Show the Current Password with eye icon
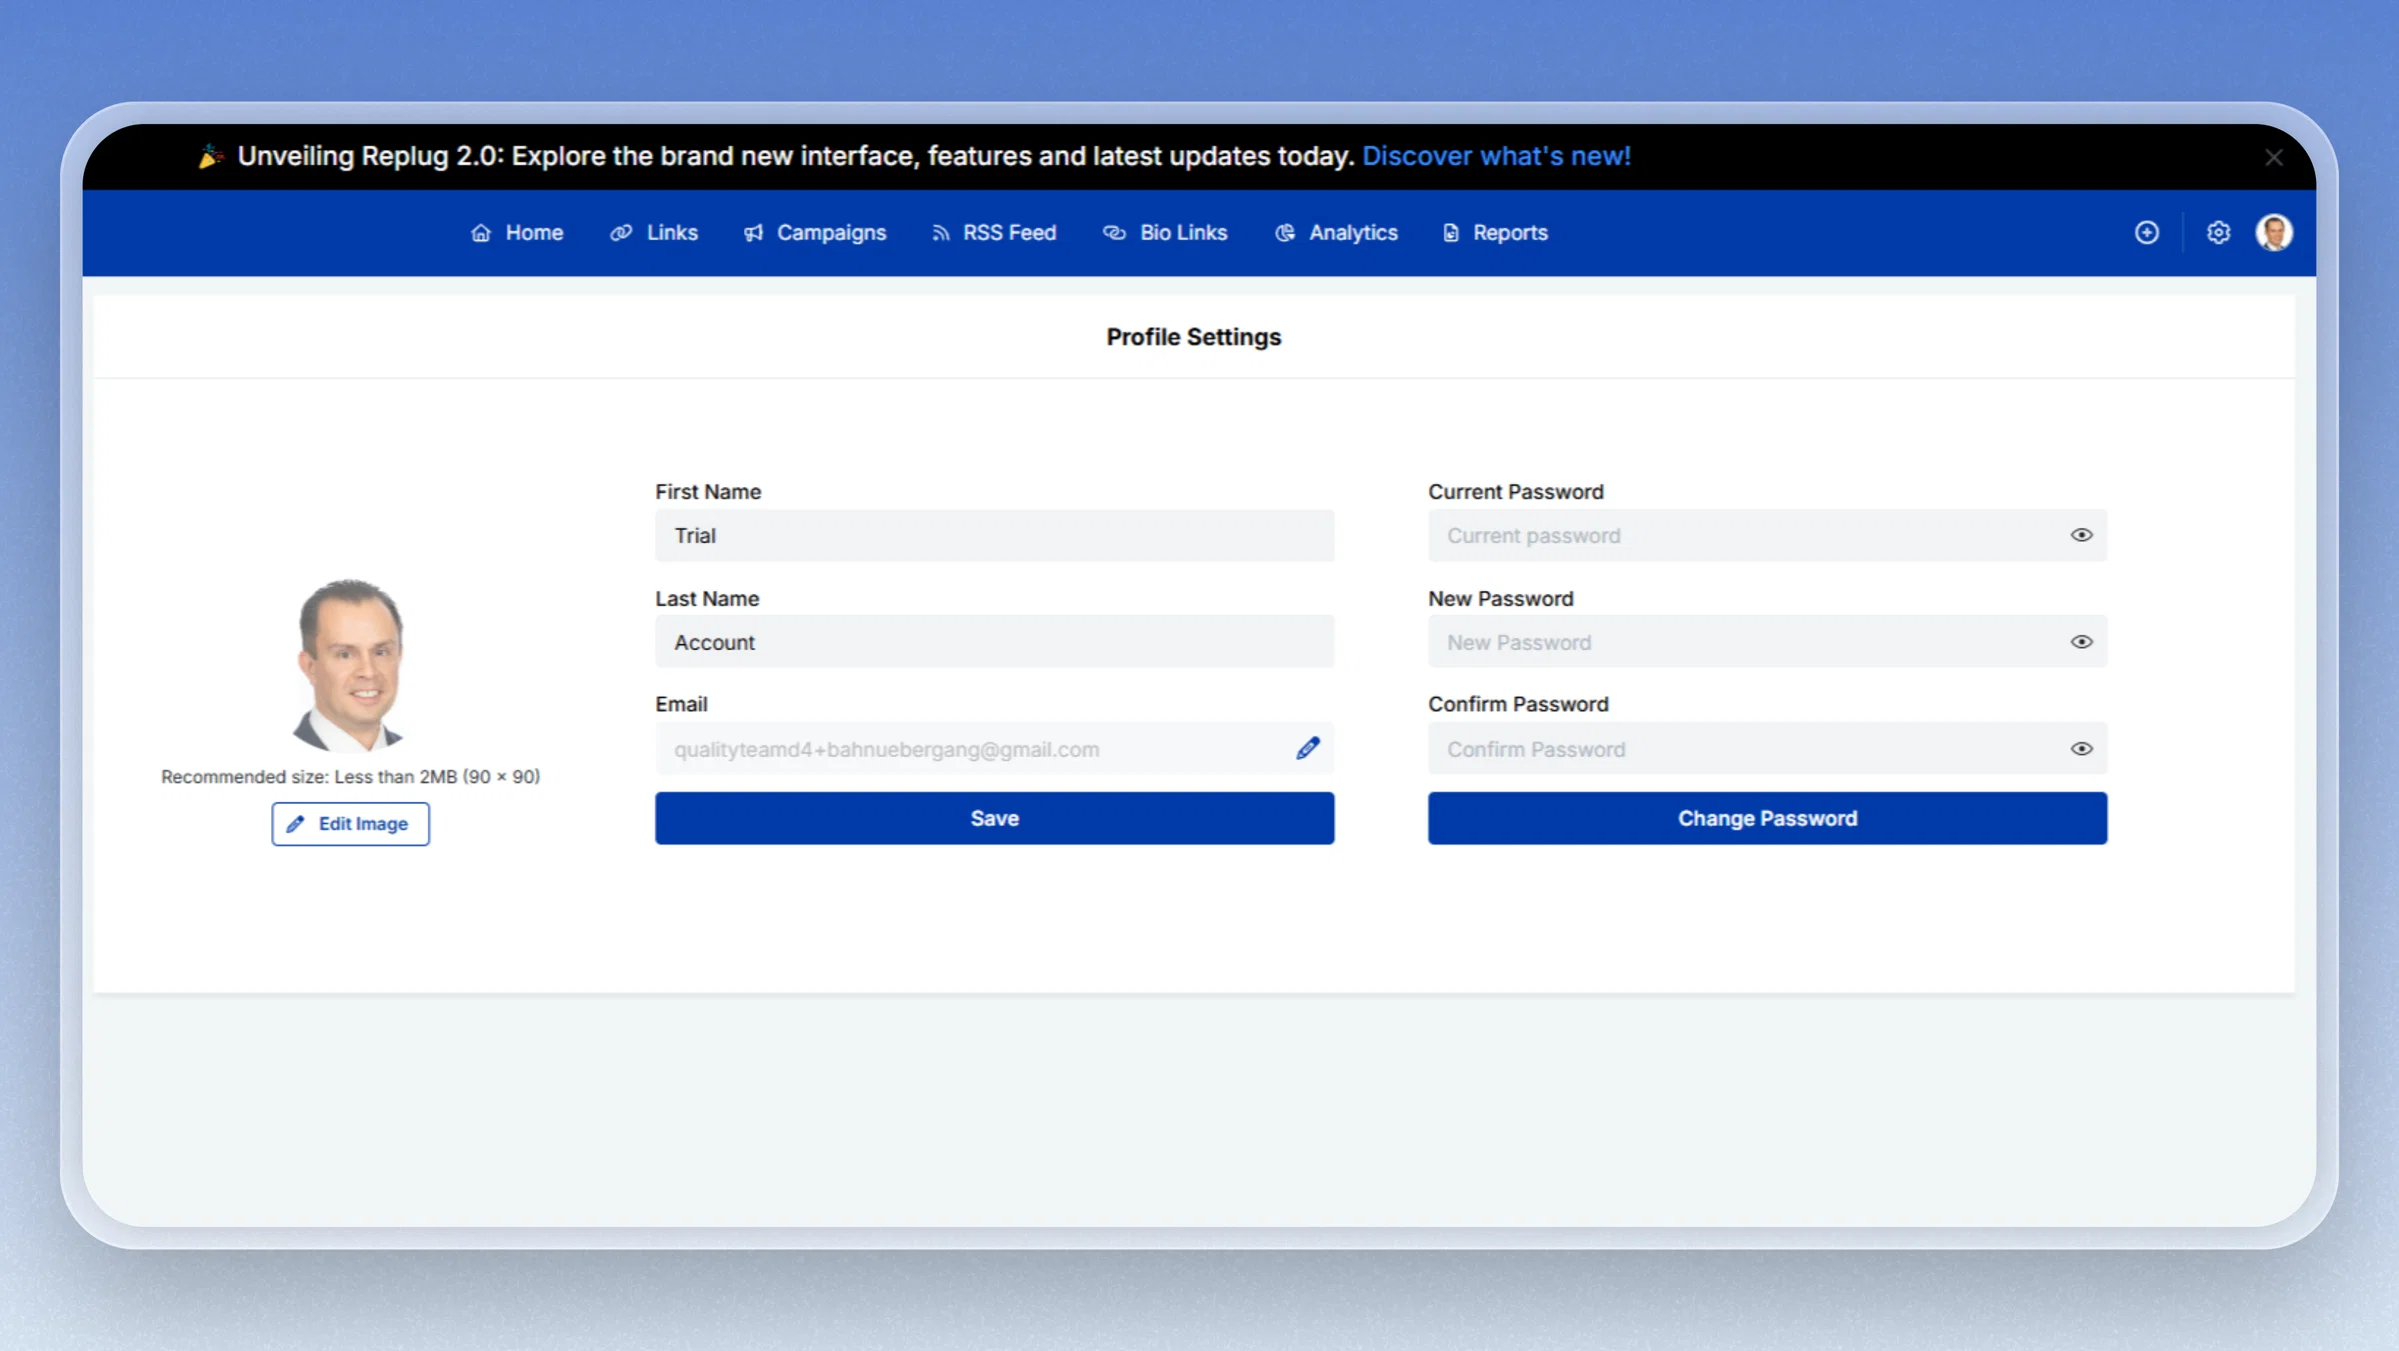 2081,535
